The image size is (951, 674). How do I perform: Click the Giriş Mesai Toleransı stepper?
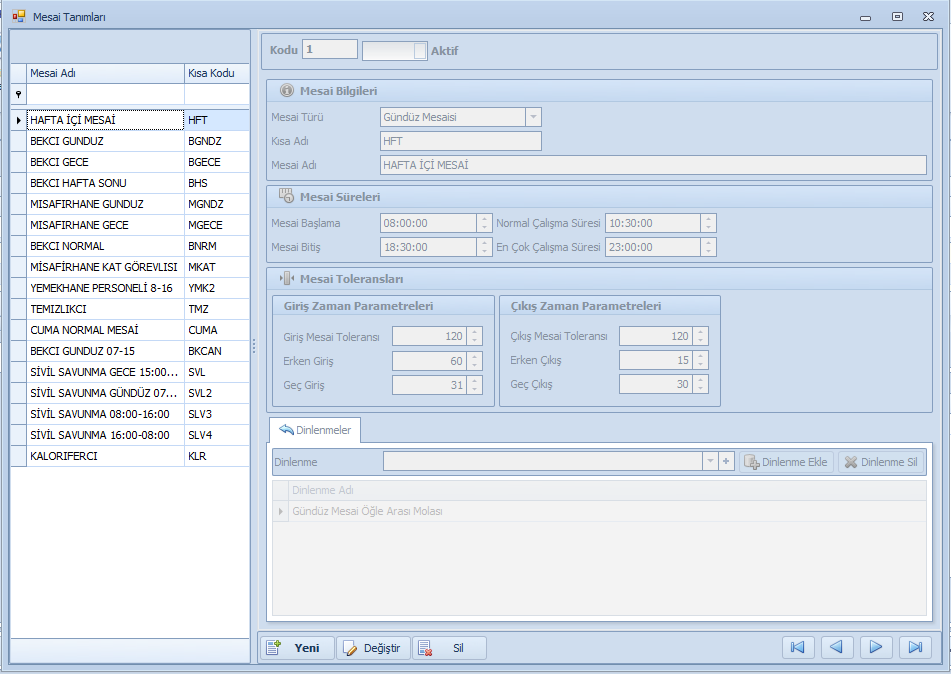pos(474,336)
